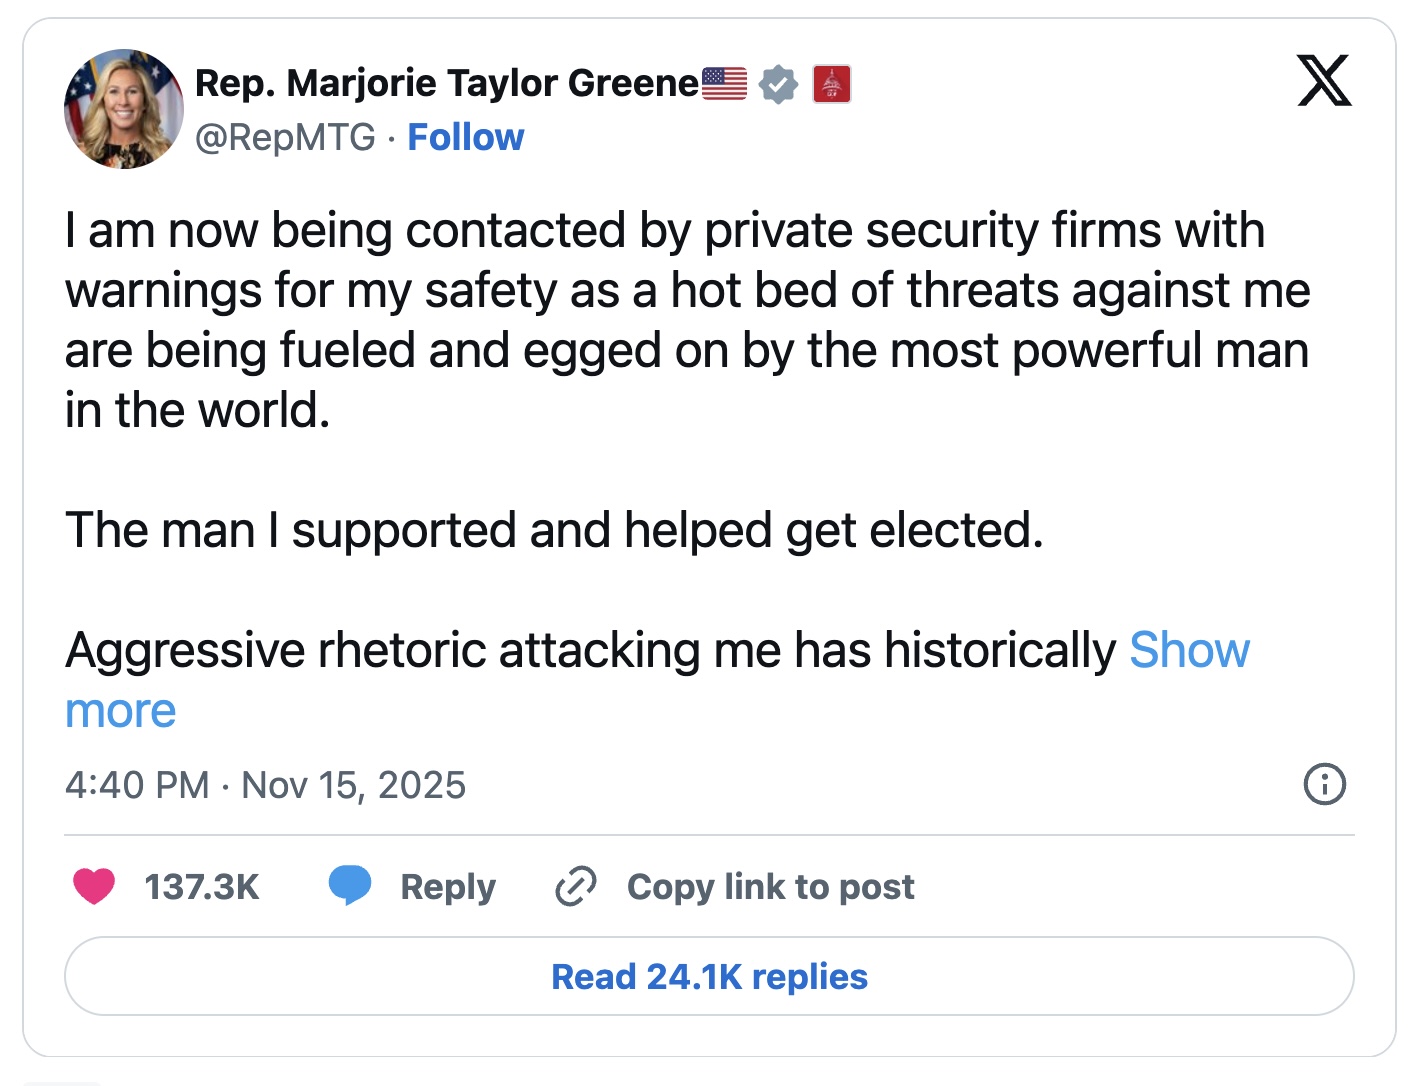
Task: Click the 137.3K like count
Action: tap(201, 887)
